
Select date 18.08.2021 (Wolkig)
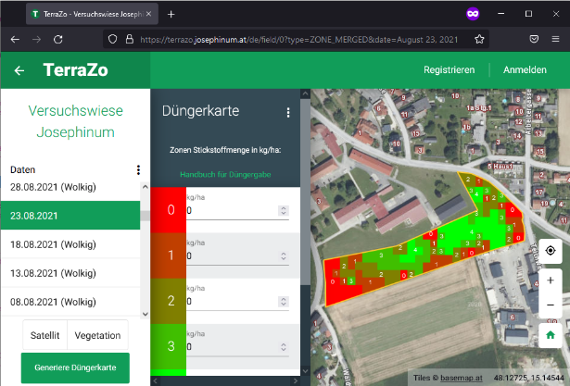coord(71,244)
